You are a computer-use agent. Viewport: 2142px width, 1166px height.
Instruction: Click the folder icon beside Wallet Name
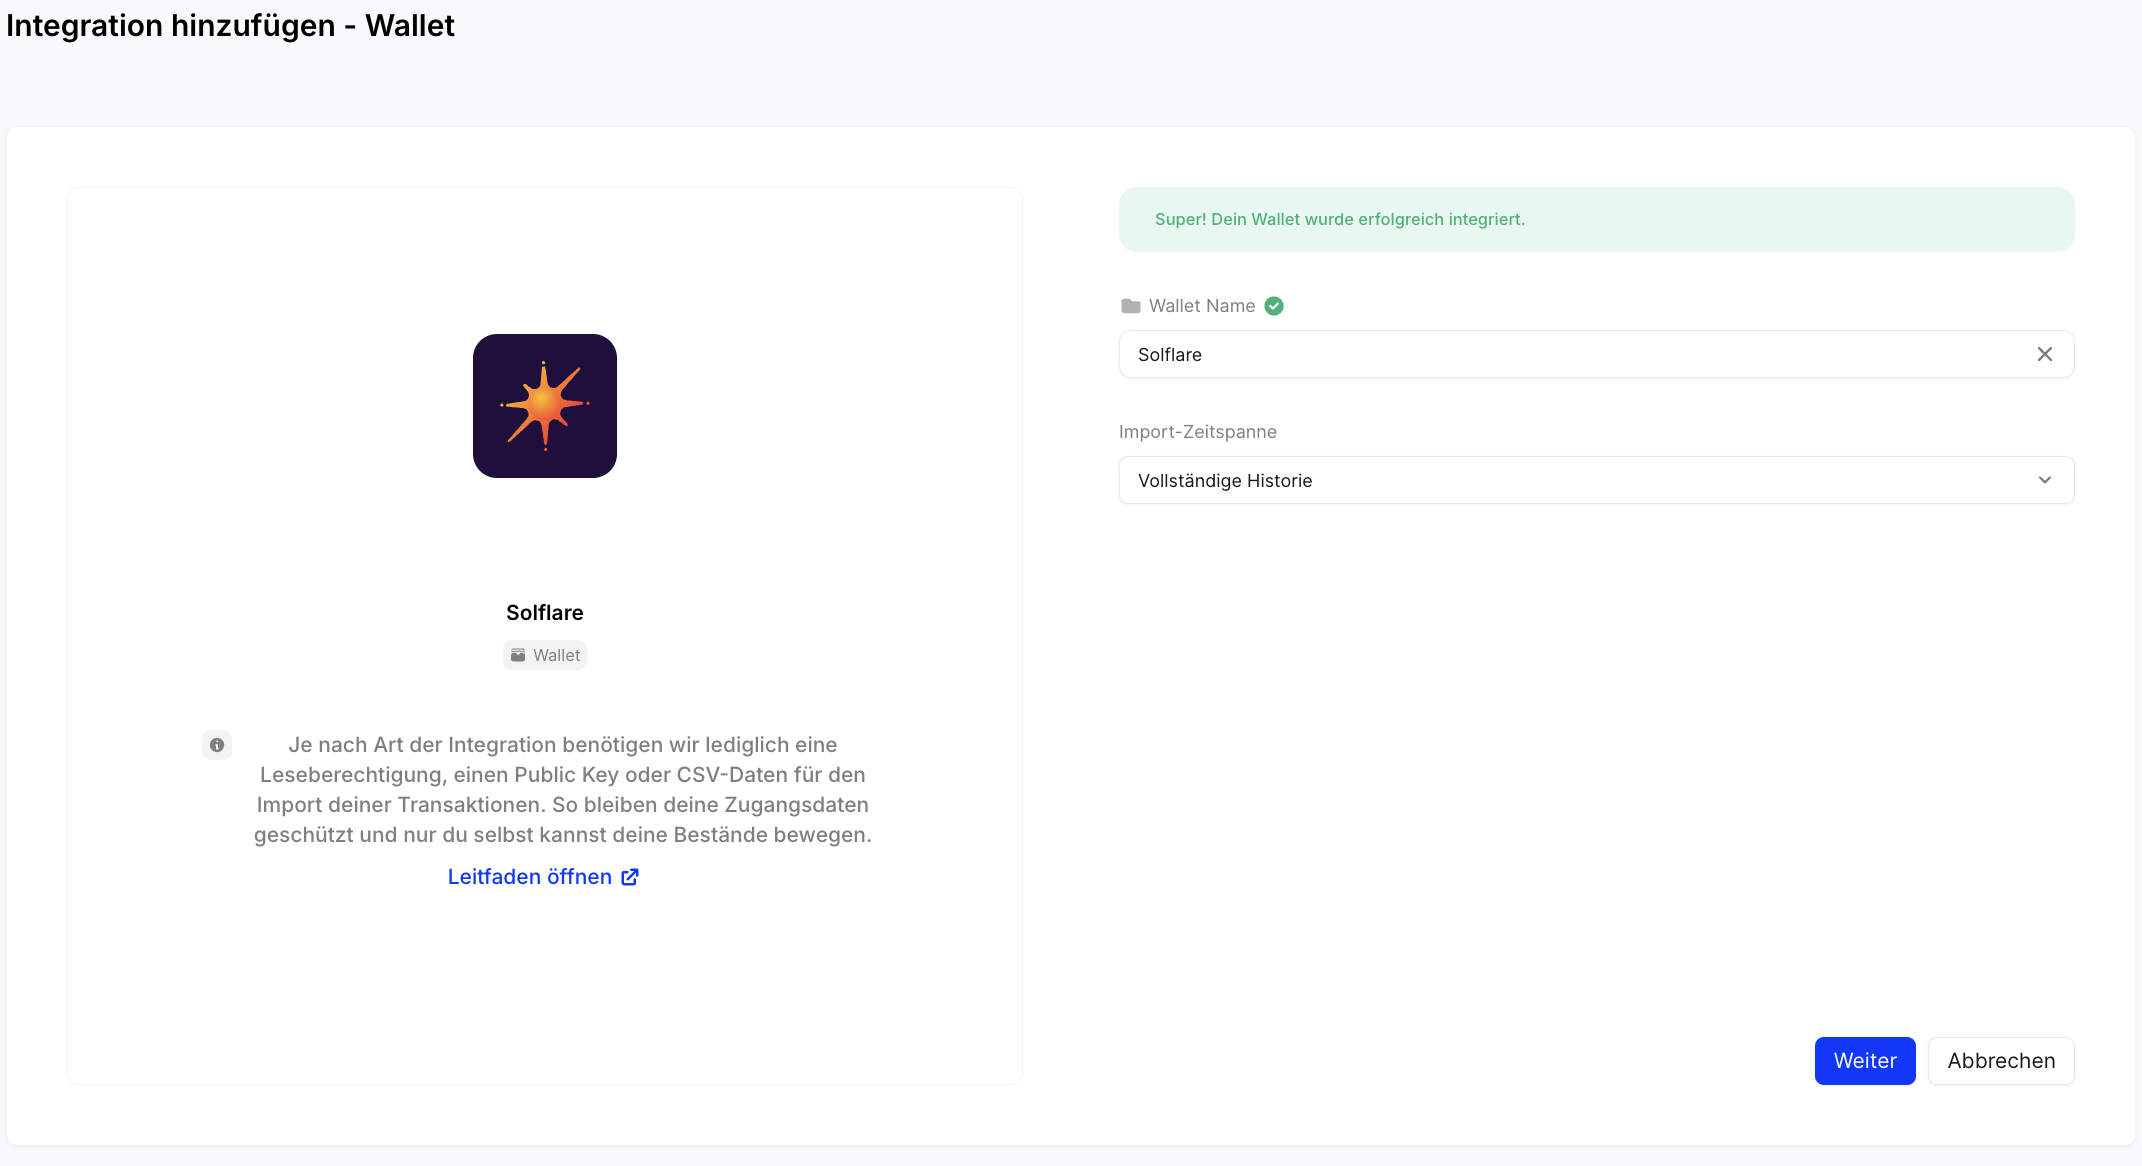click(1131, 306)
